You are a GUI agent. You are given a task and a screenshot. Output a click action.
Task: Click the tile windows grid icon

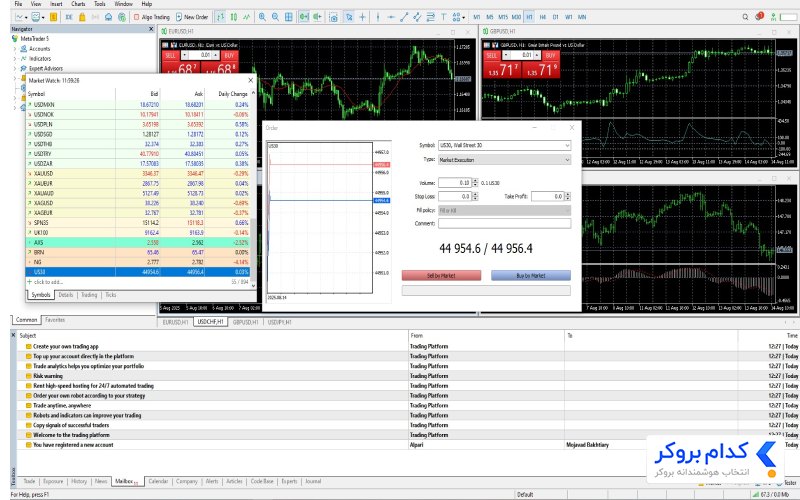click(289, 17)
